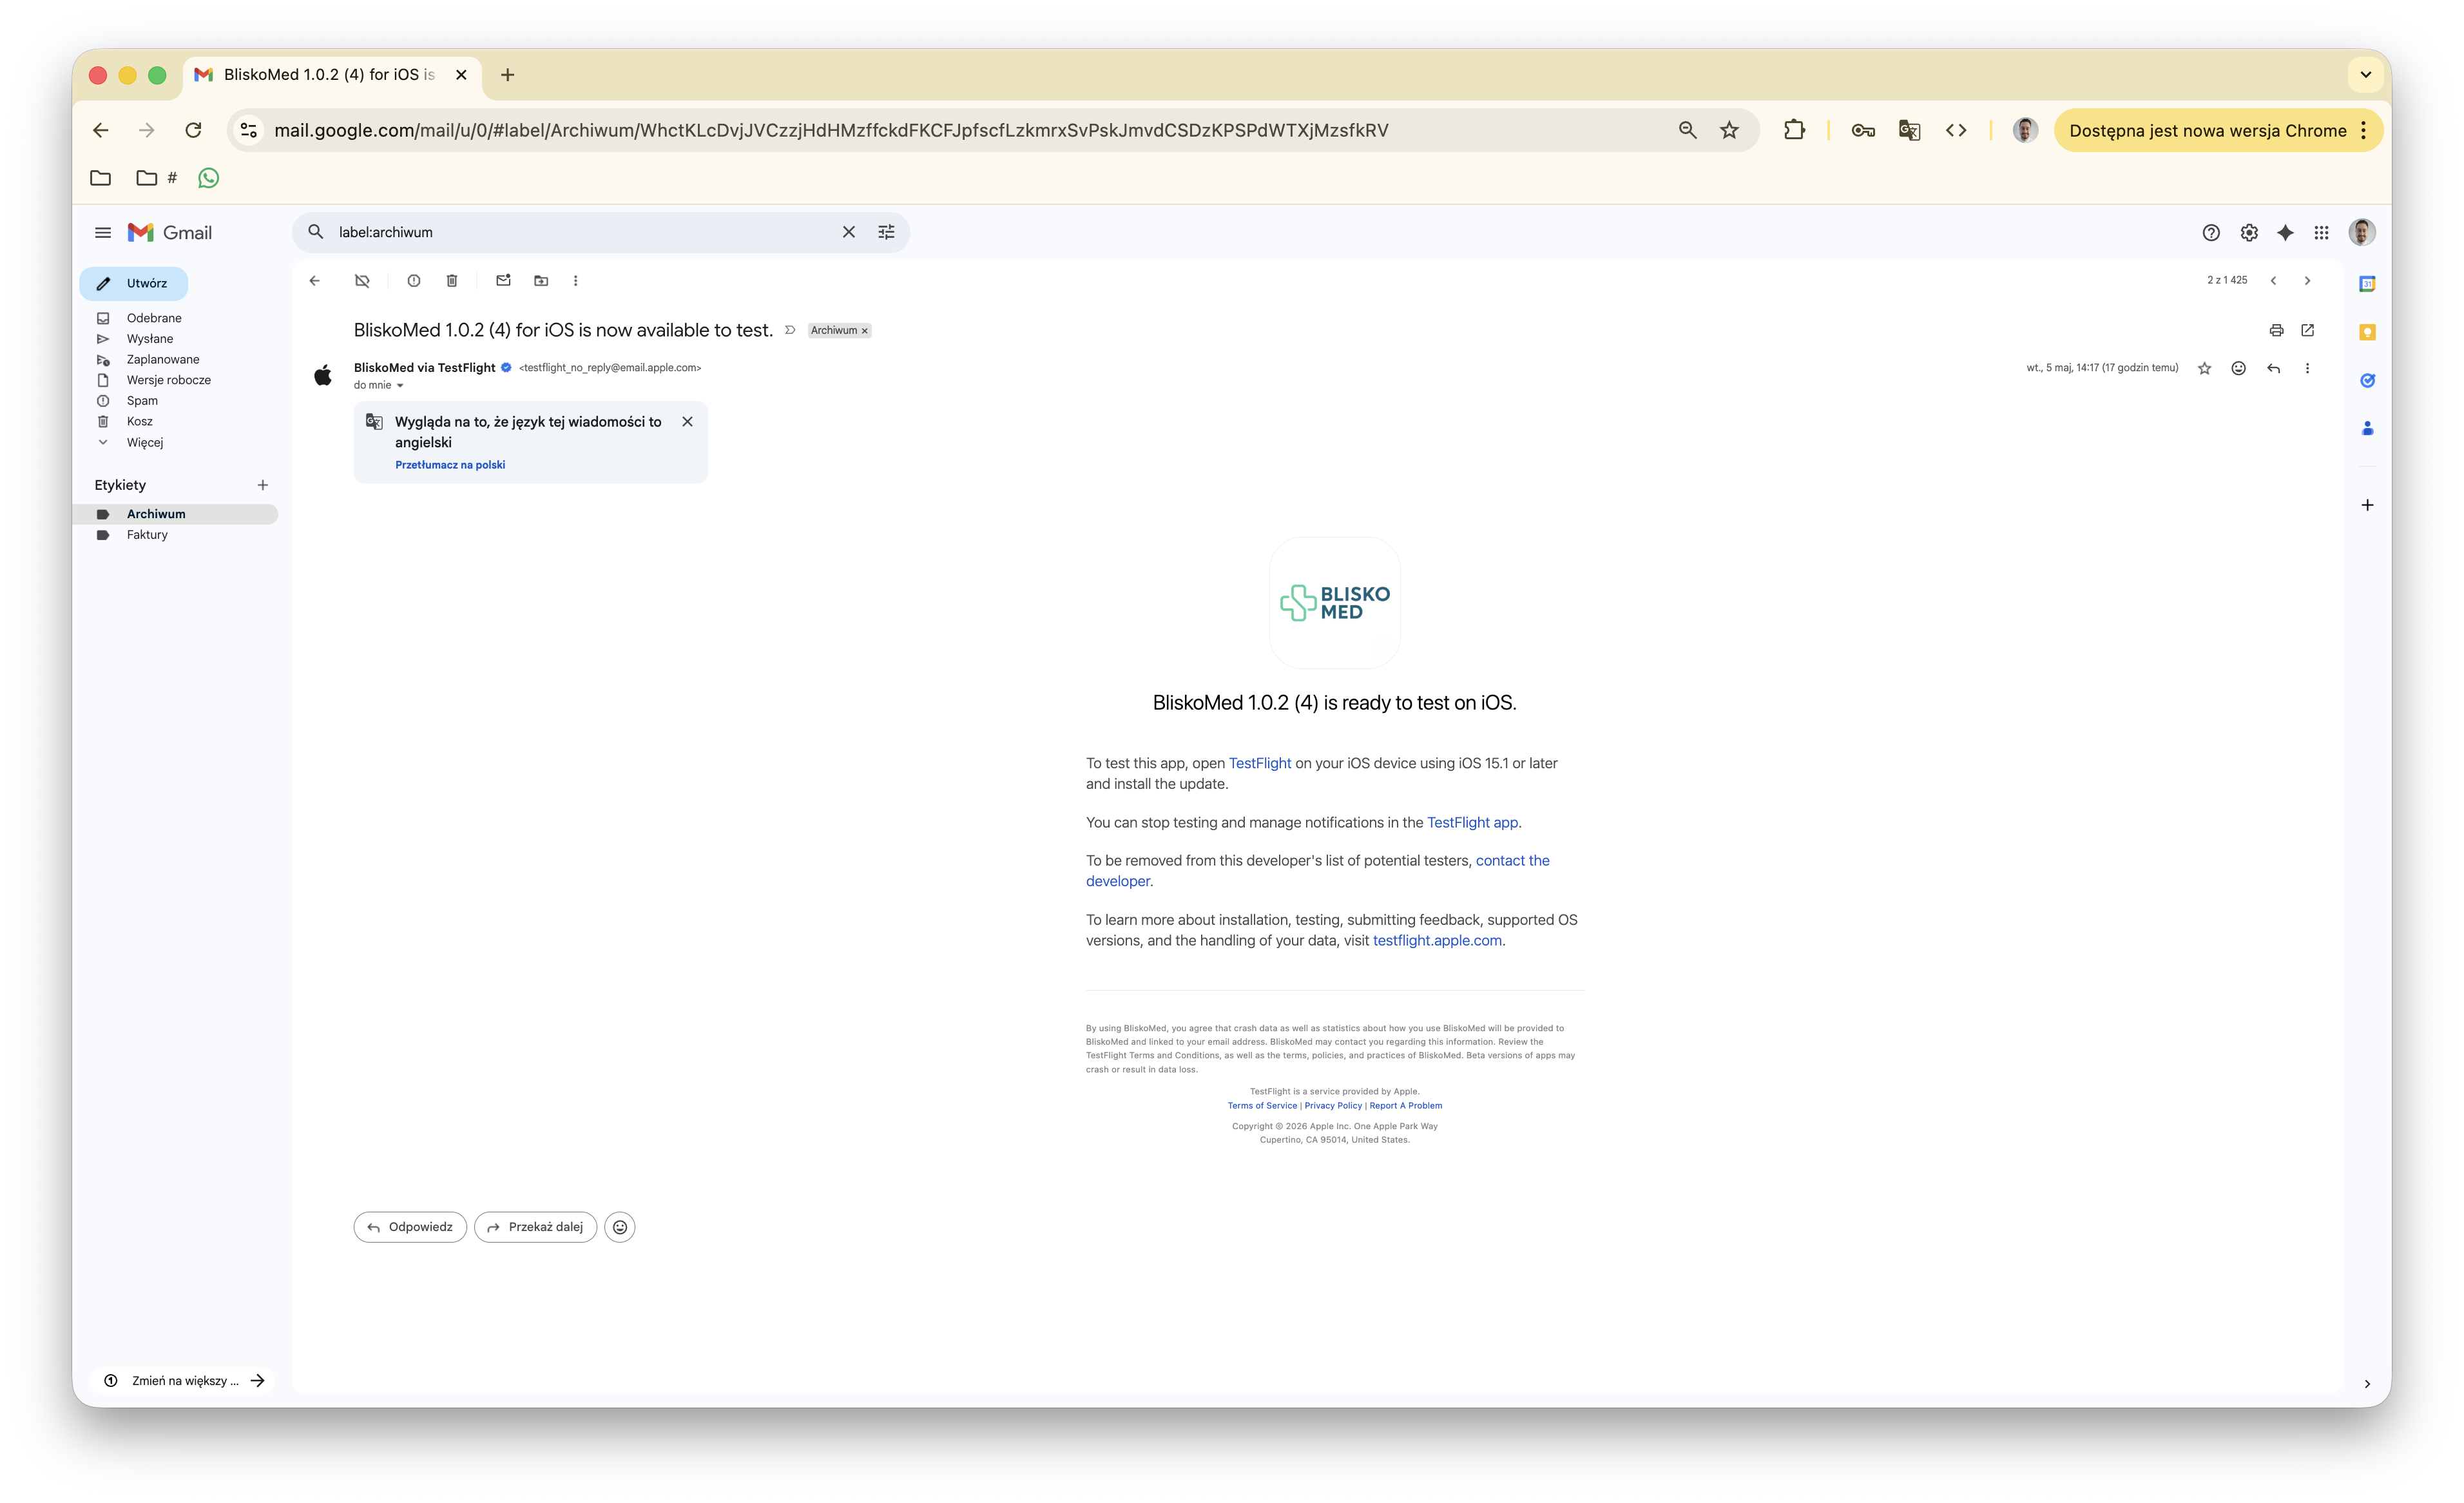
Task: Add an emoji reaction in the message header
Action: pyautogui.click(x=2238, y=368)
